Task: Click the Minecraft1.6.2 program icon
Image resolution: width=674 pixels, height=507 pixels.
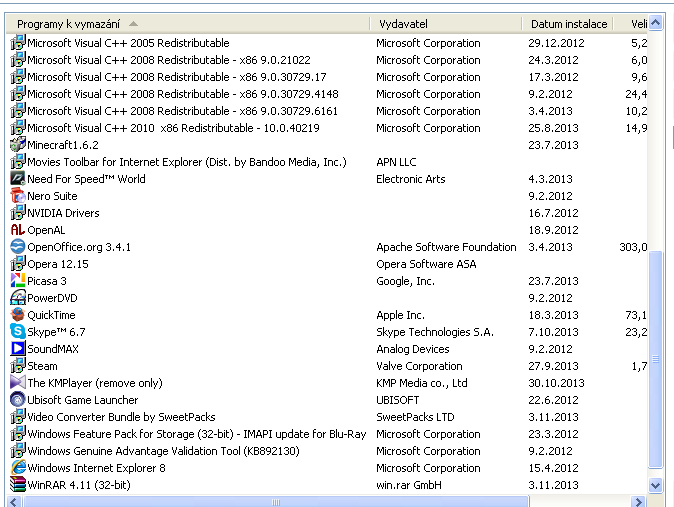Action: click(x=18, y=145)
